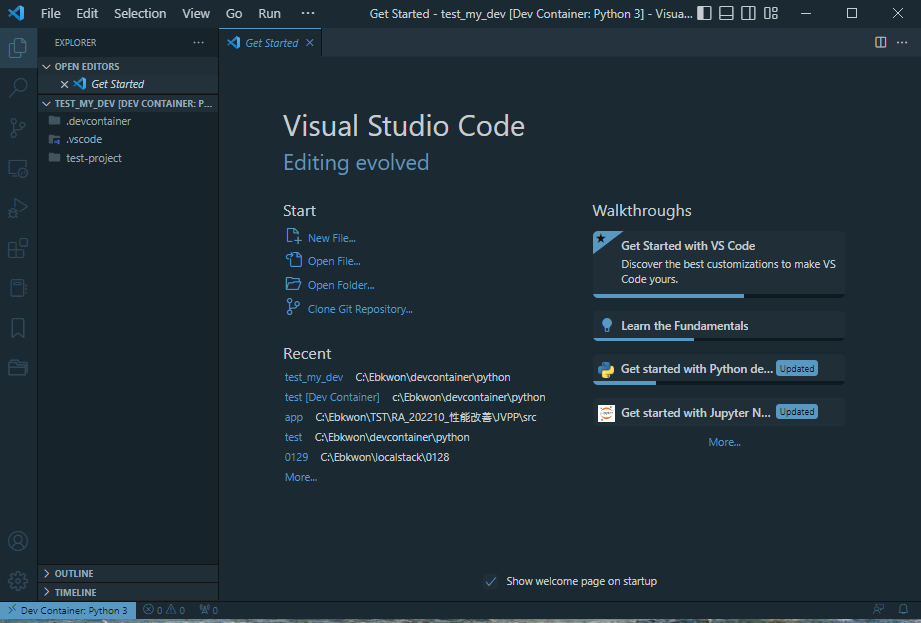921x623 pixels.
Task: Open the Search view icon
Action: [18, 87]
